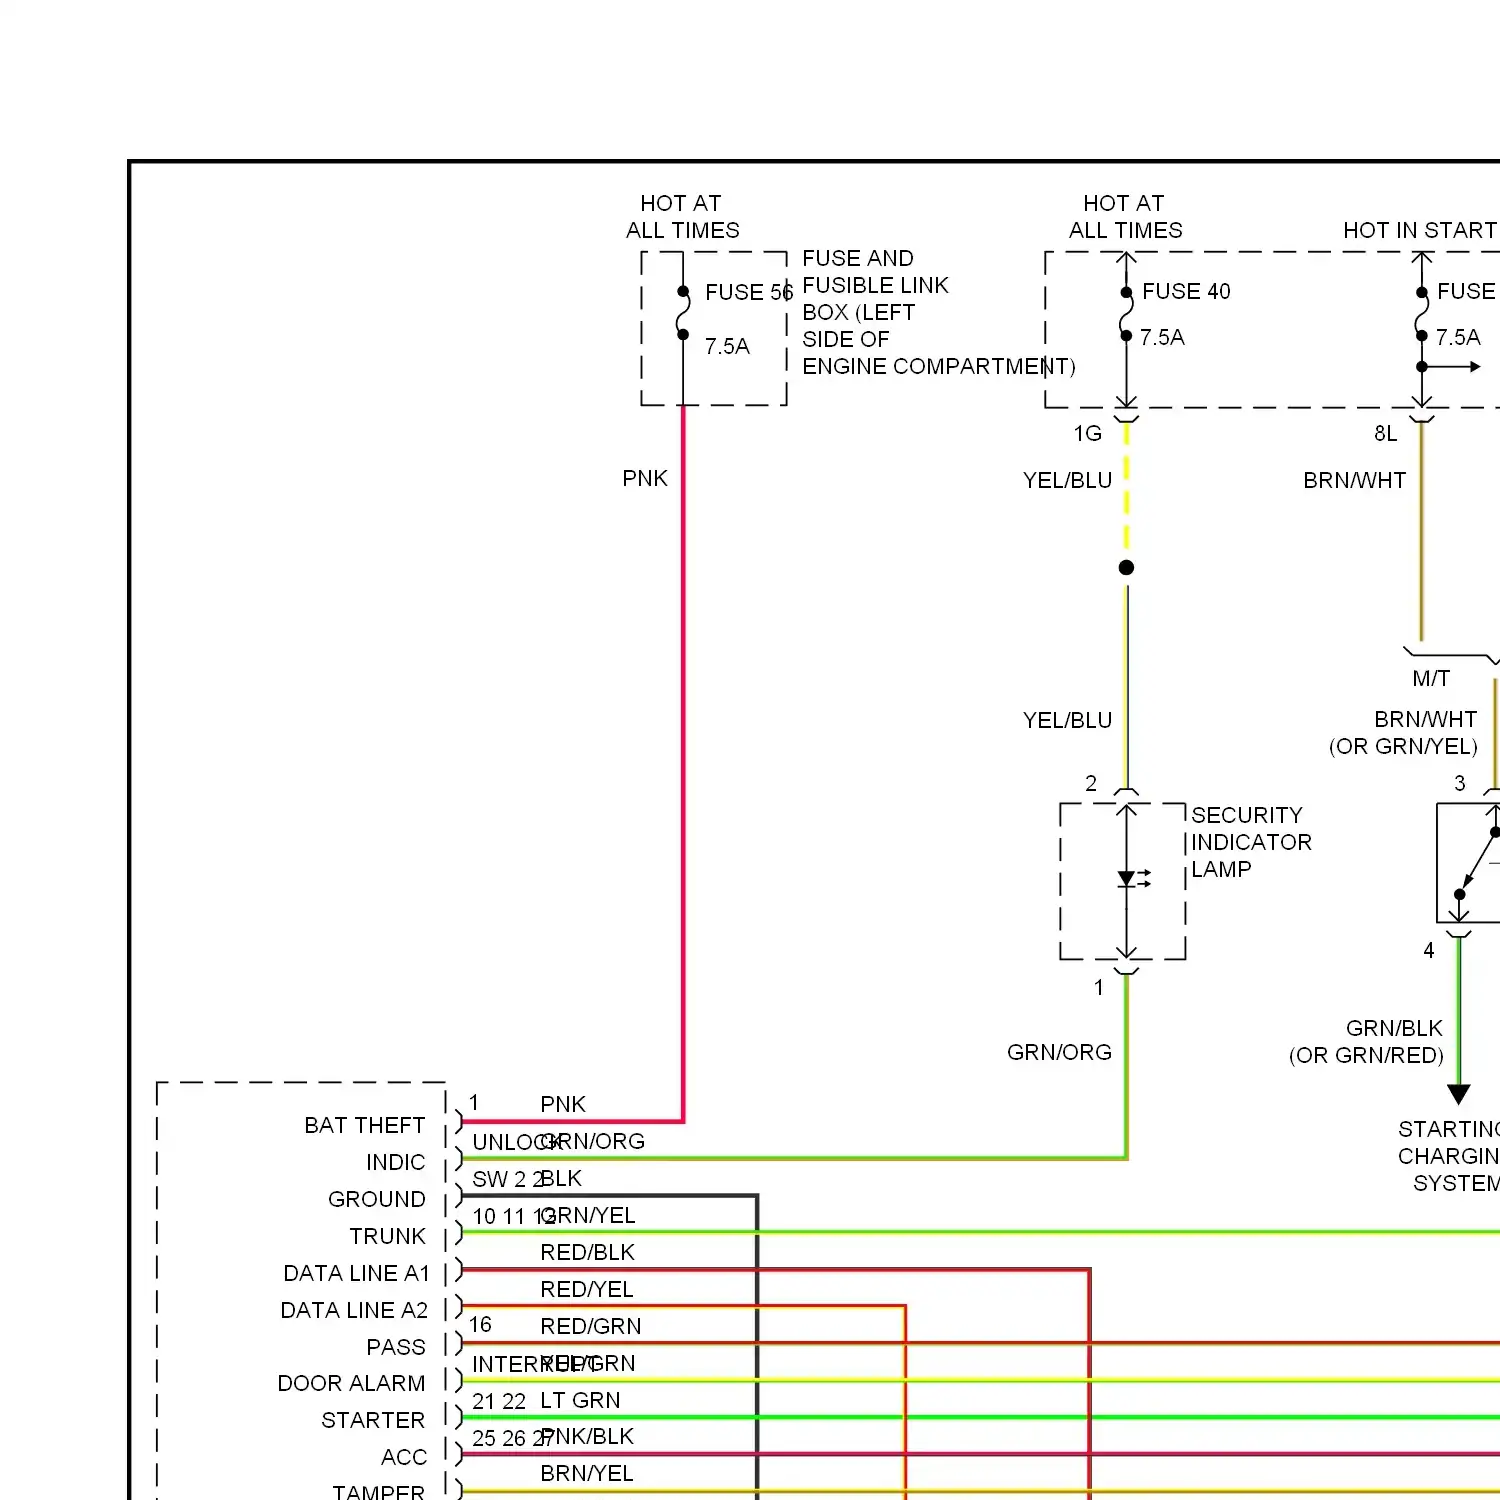Viewport: 1500px width, 1500px height.
Task: Click the splice dot on YEL/BLU wire
Action: click(x=1126, y=567)
